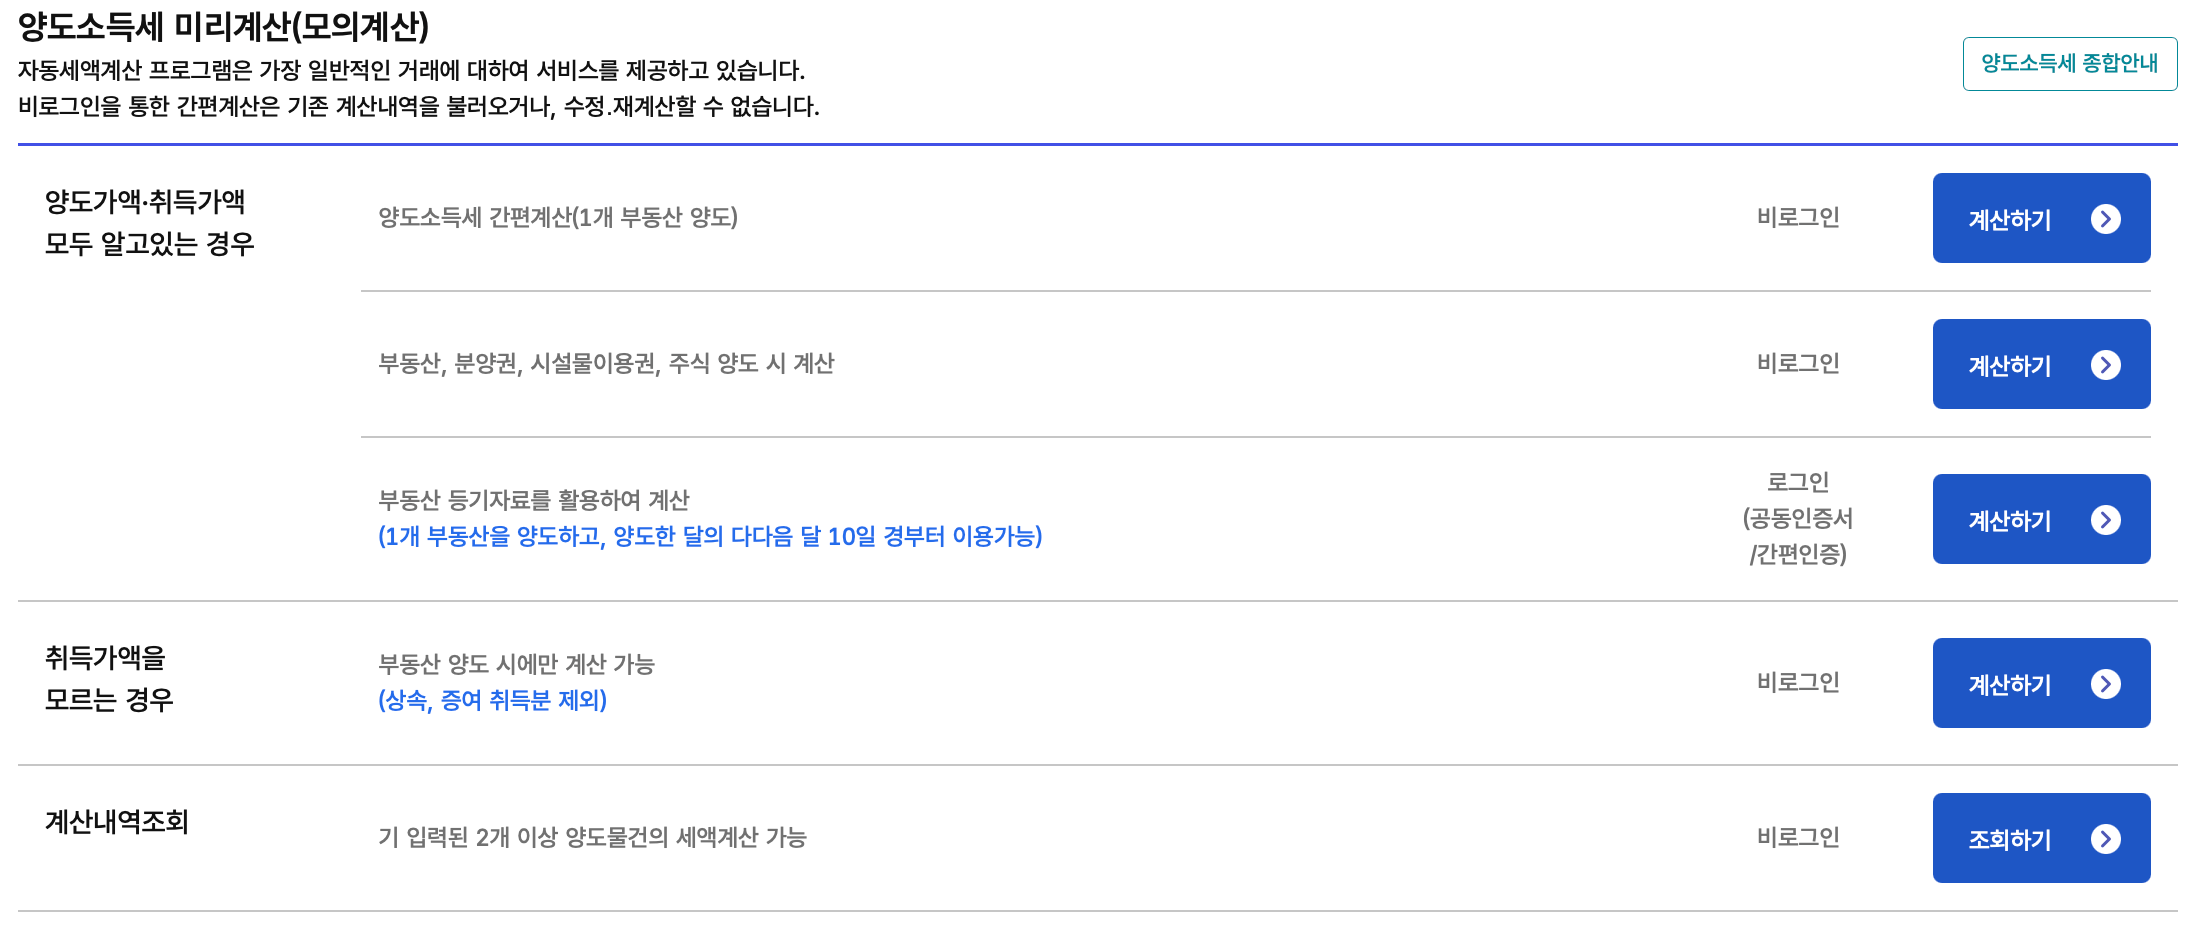Click the arrow icon inside the 취득가액 모르는 경우 계산하기 button
The width and height of the screenshot is (2197, 927).
tap(2106, 682)
